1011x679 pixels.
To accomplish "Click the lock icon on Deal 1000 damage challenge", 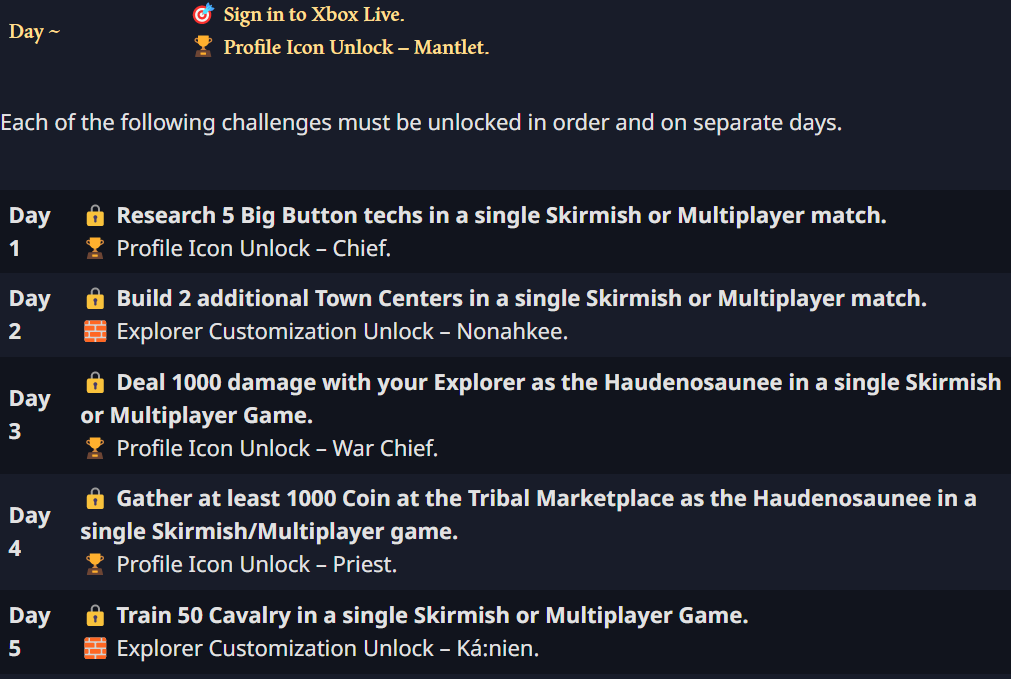I will 95,382.
